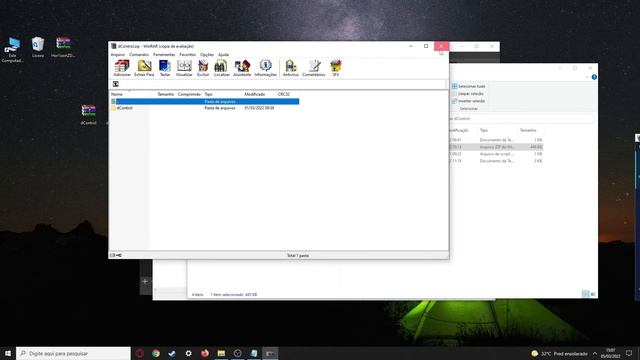Viewport: 640px width, 360px height.
Task: Open File Explorer from the taskbar
Action: point(221,353)
